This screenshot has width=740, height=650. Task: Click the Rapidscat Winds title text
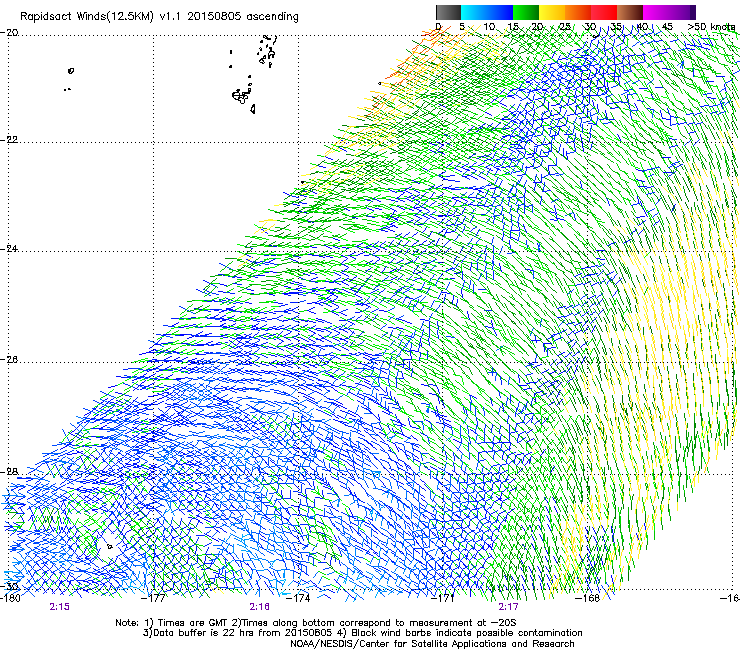coord(159,17)
